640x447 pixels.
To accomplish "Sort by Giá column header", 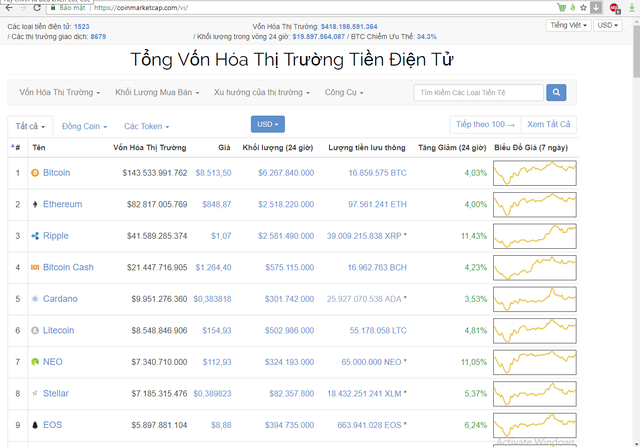I will [224, 147].
